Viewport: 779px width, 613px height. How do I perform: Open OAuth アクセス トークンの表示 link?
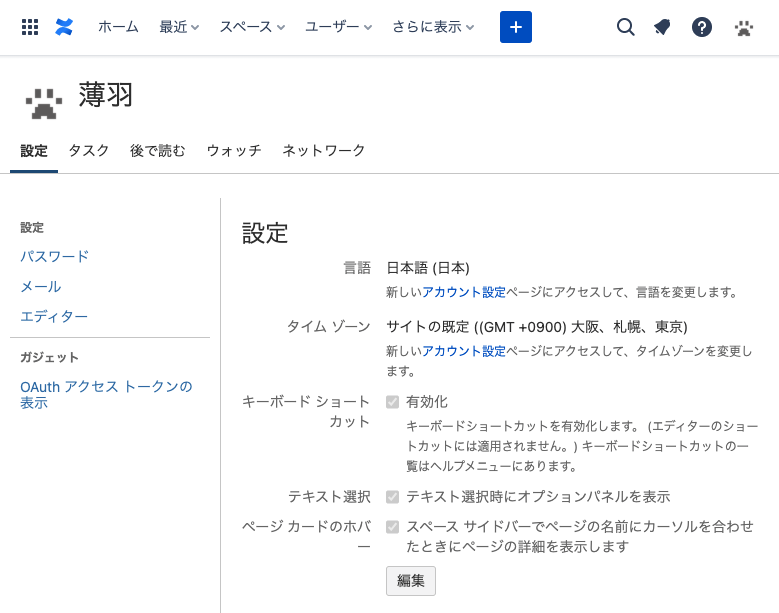pyautogui.click(x=106, y=394)
